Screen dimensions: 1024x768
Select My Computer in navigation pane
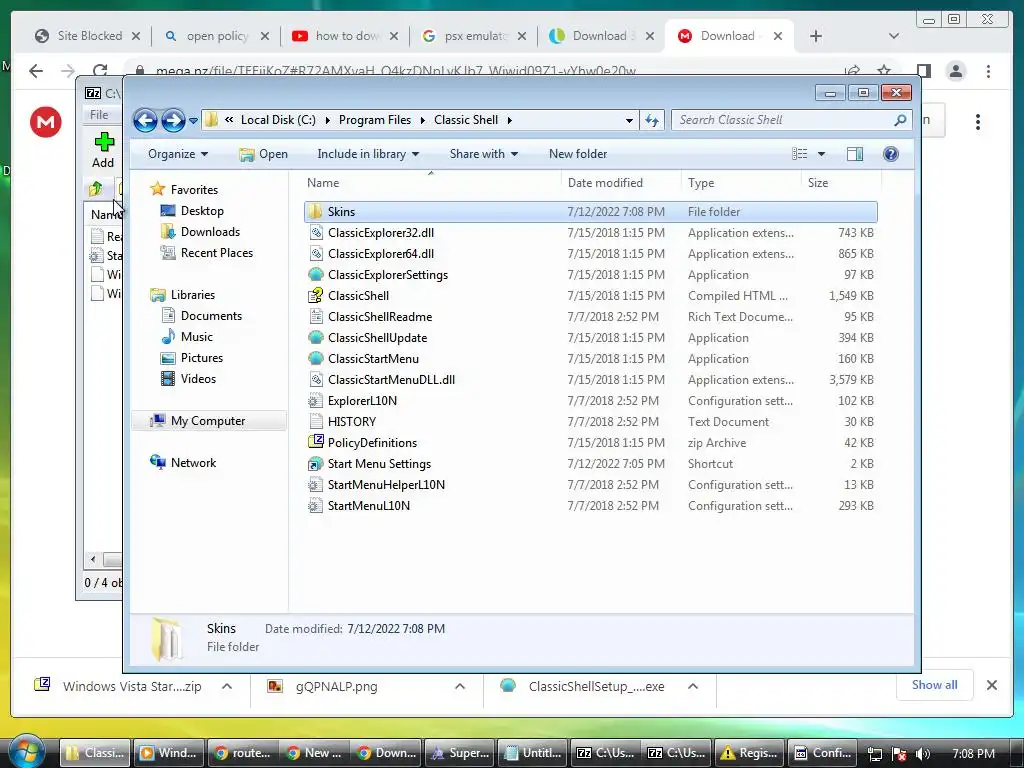point(209,421)
